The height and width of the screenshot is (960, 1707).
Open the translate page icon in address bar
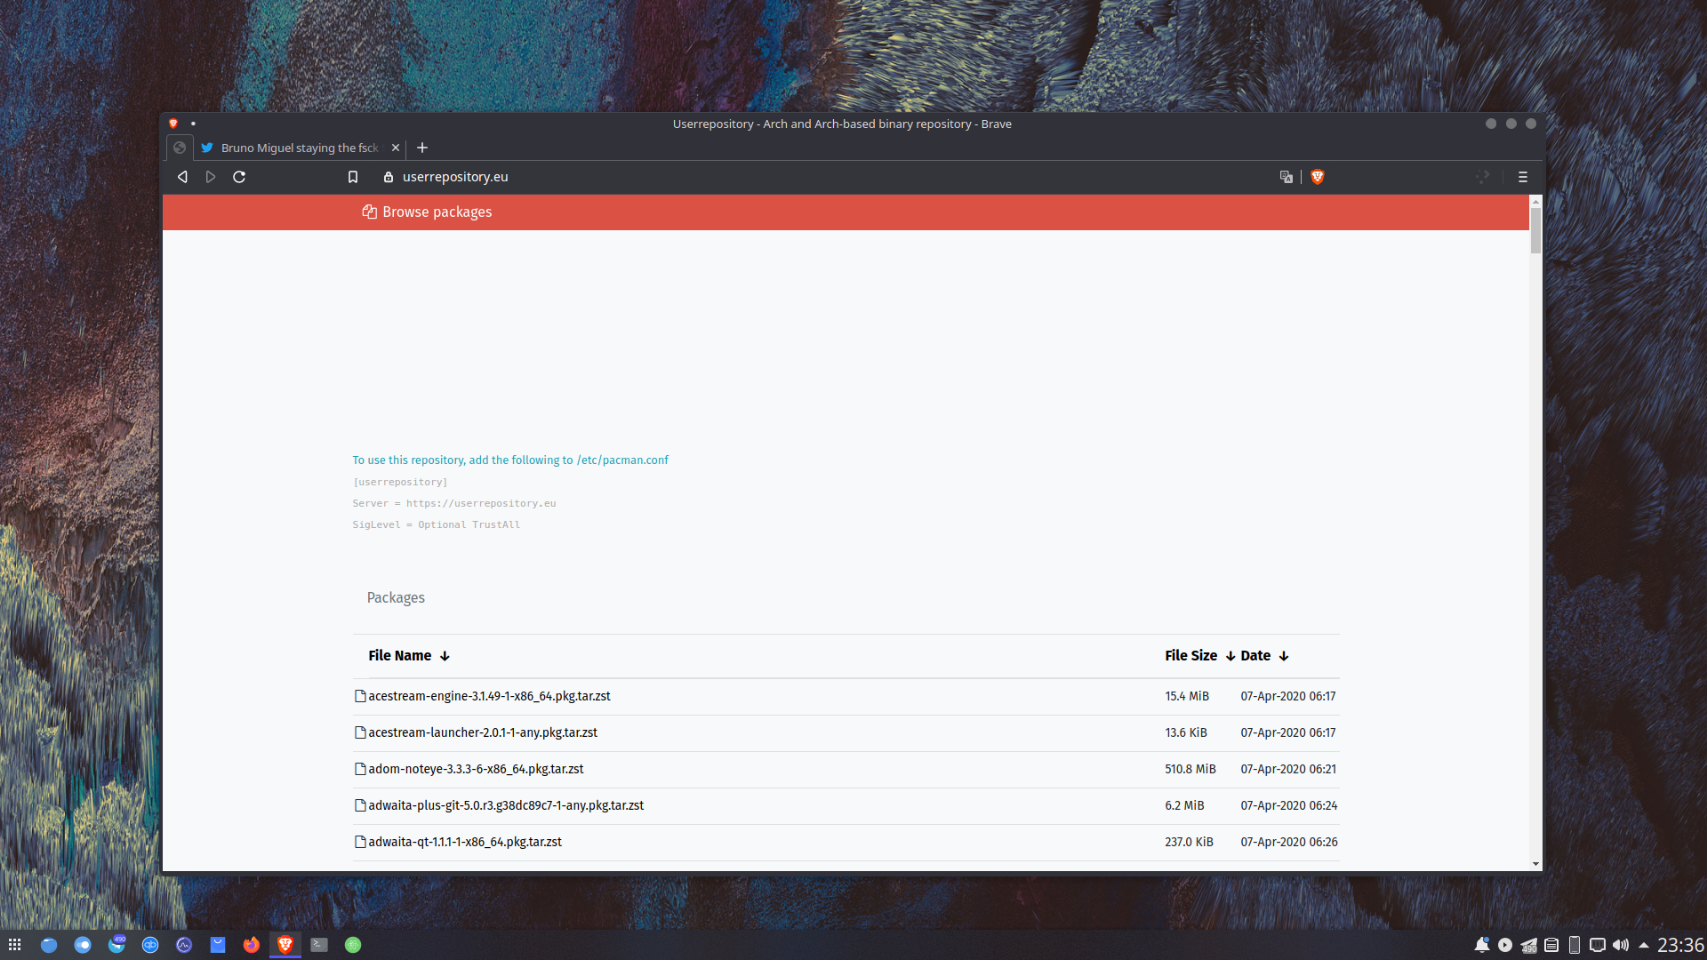pyautogui.click(x=1286, y=177)
